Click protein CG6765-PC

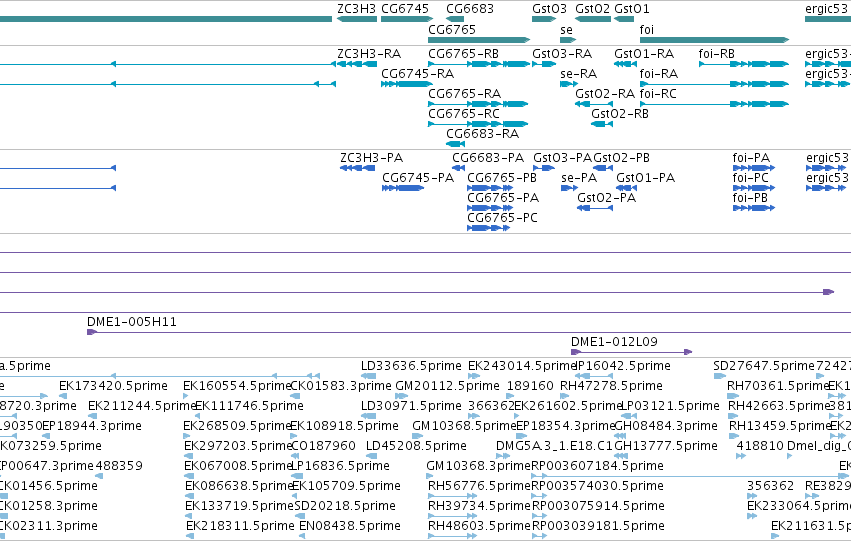503,218
